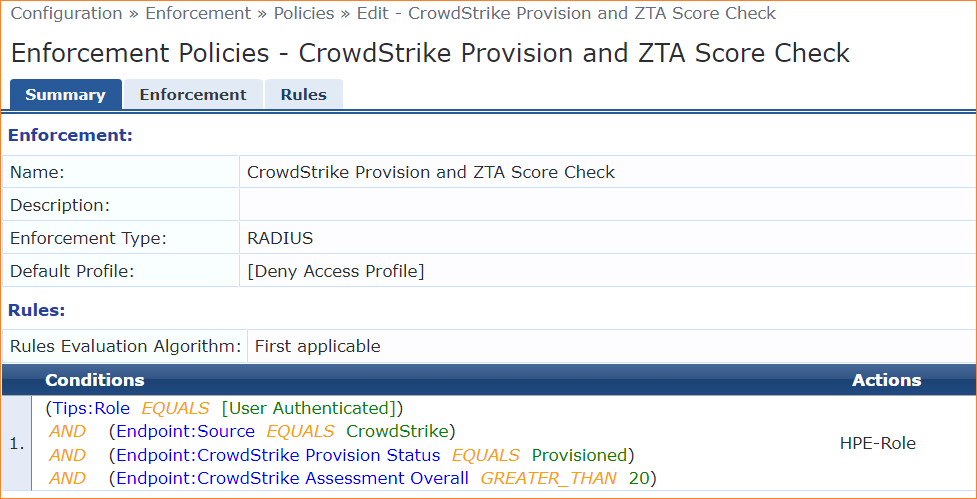Open the Enforcement tab
The height and width of the screenshot is (499, 977).
(x=193, y=95)
